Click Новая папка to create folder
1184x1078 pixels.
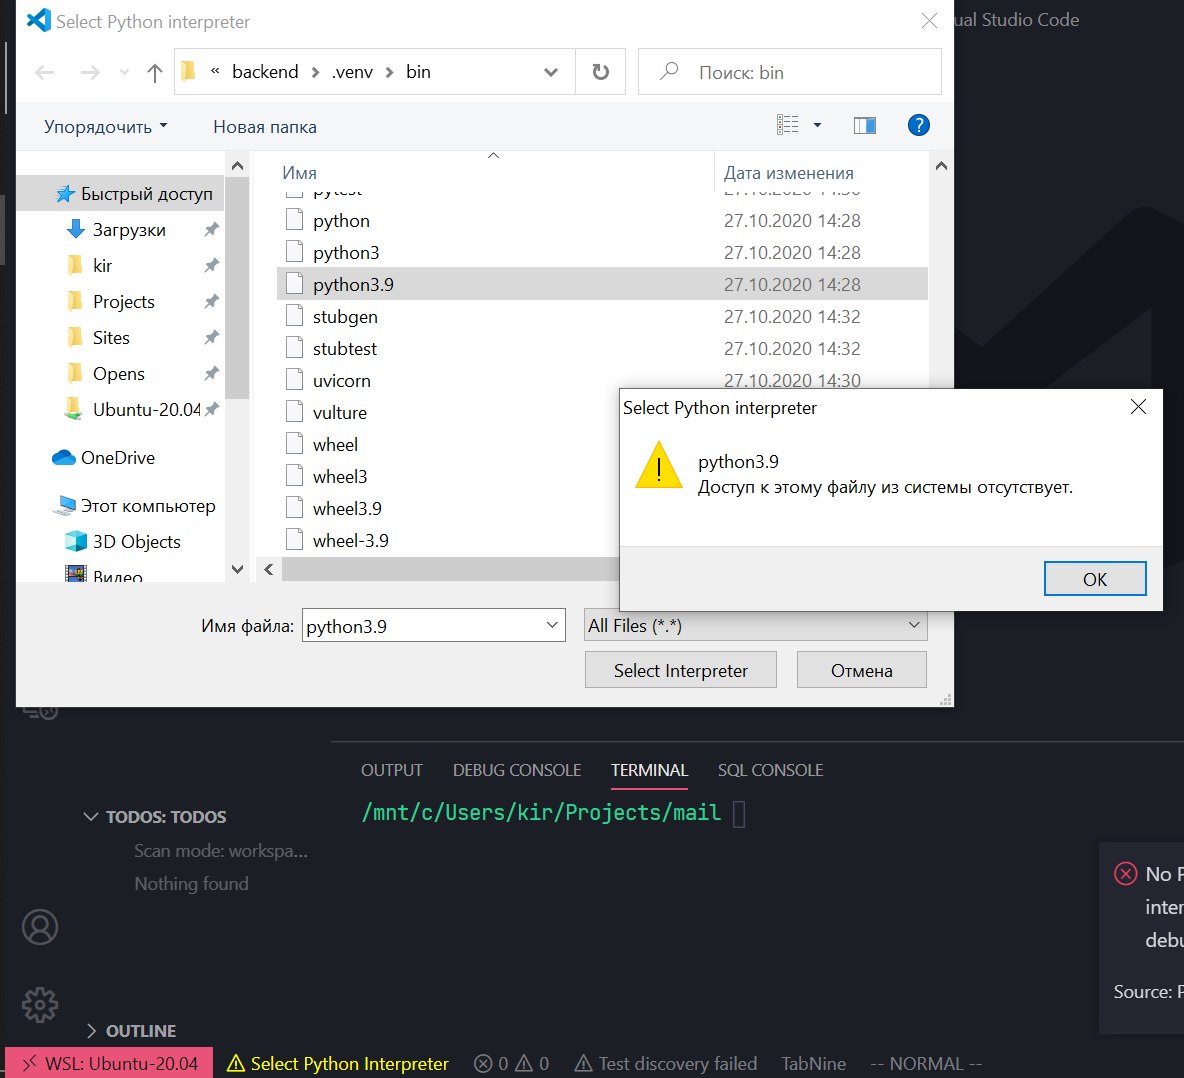[x=265, y=127]
